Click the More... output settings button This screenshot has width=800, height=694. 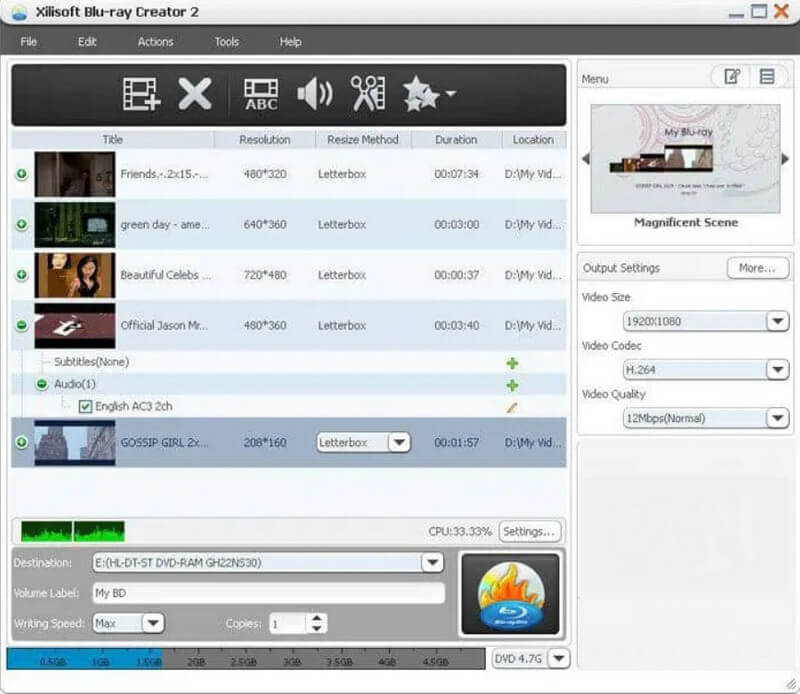click(x=758, y=268)
